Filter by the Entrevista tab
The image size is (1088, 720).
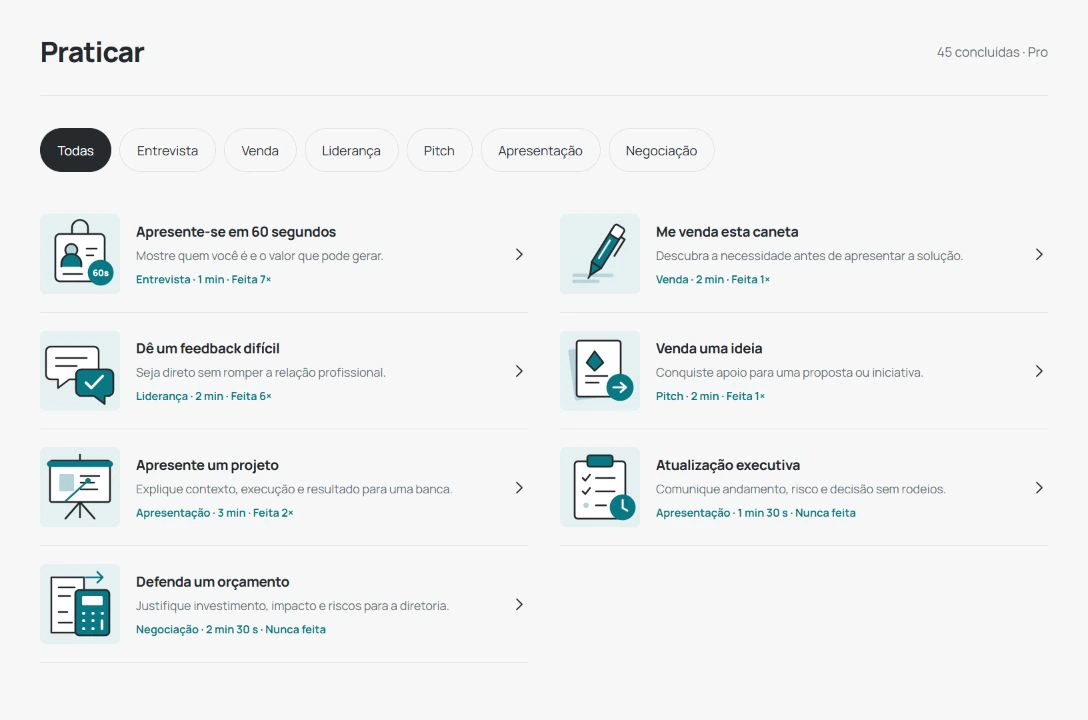pos(167,151)
